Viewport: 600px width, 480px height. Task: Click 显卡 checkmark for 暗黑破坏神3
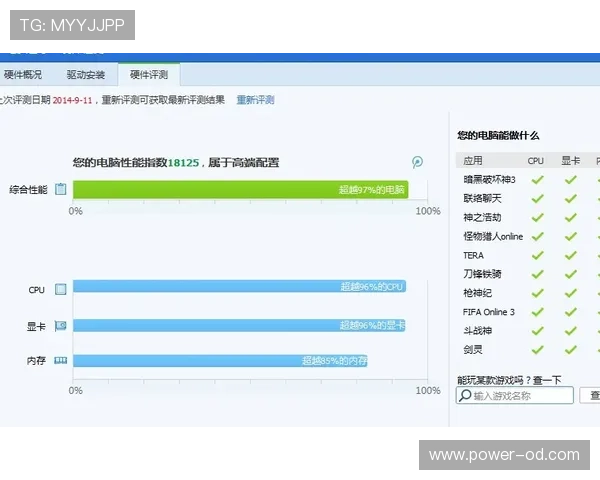[x=571, y=180]
